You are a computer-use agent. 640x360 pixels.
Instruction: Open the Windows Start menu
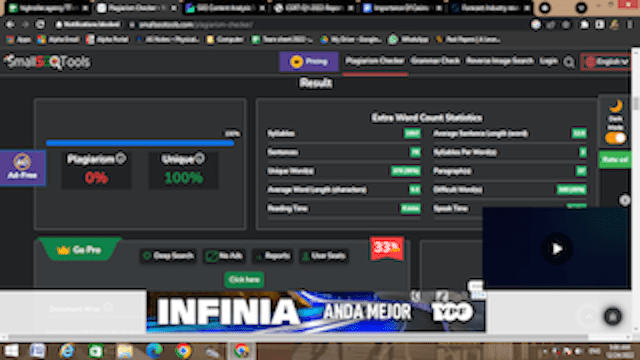(x=11, y=351)
